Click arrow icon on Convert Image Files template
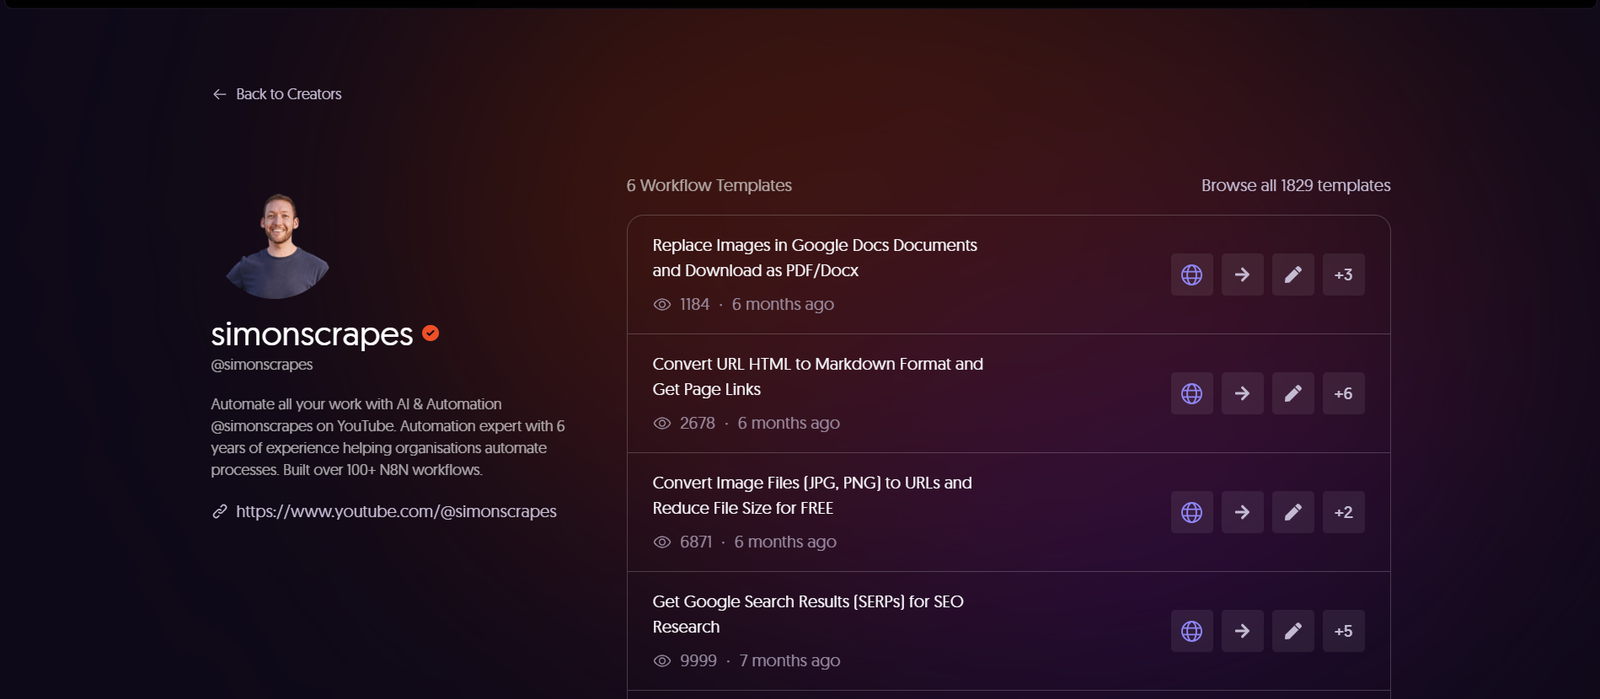This screenshot has height=699, width=1600. point(1242,512)
